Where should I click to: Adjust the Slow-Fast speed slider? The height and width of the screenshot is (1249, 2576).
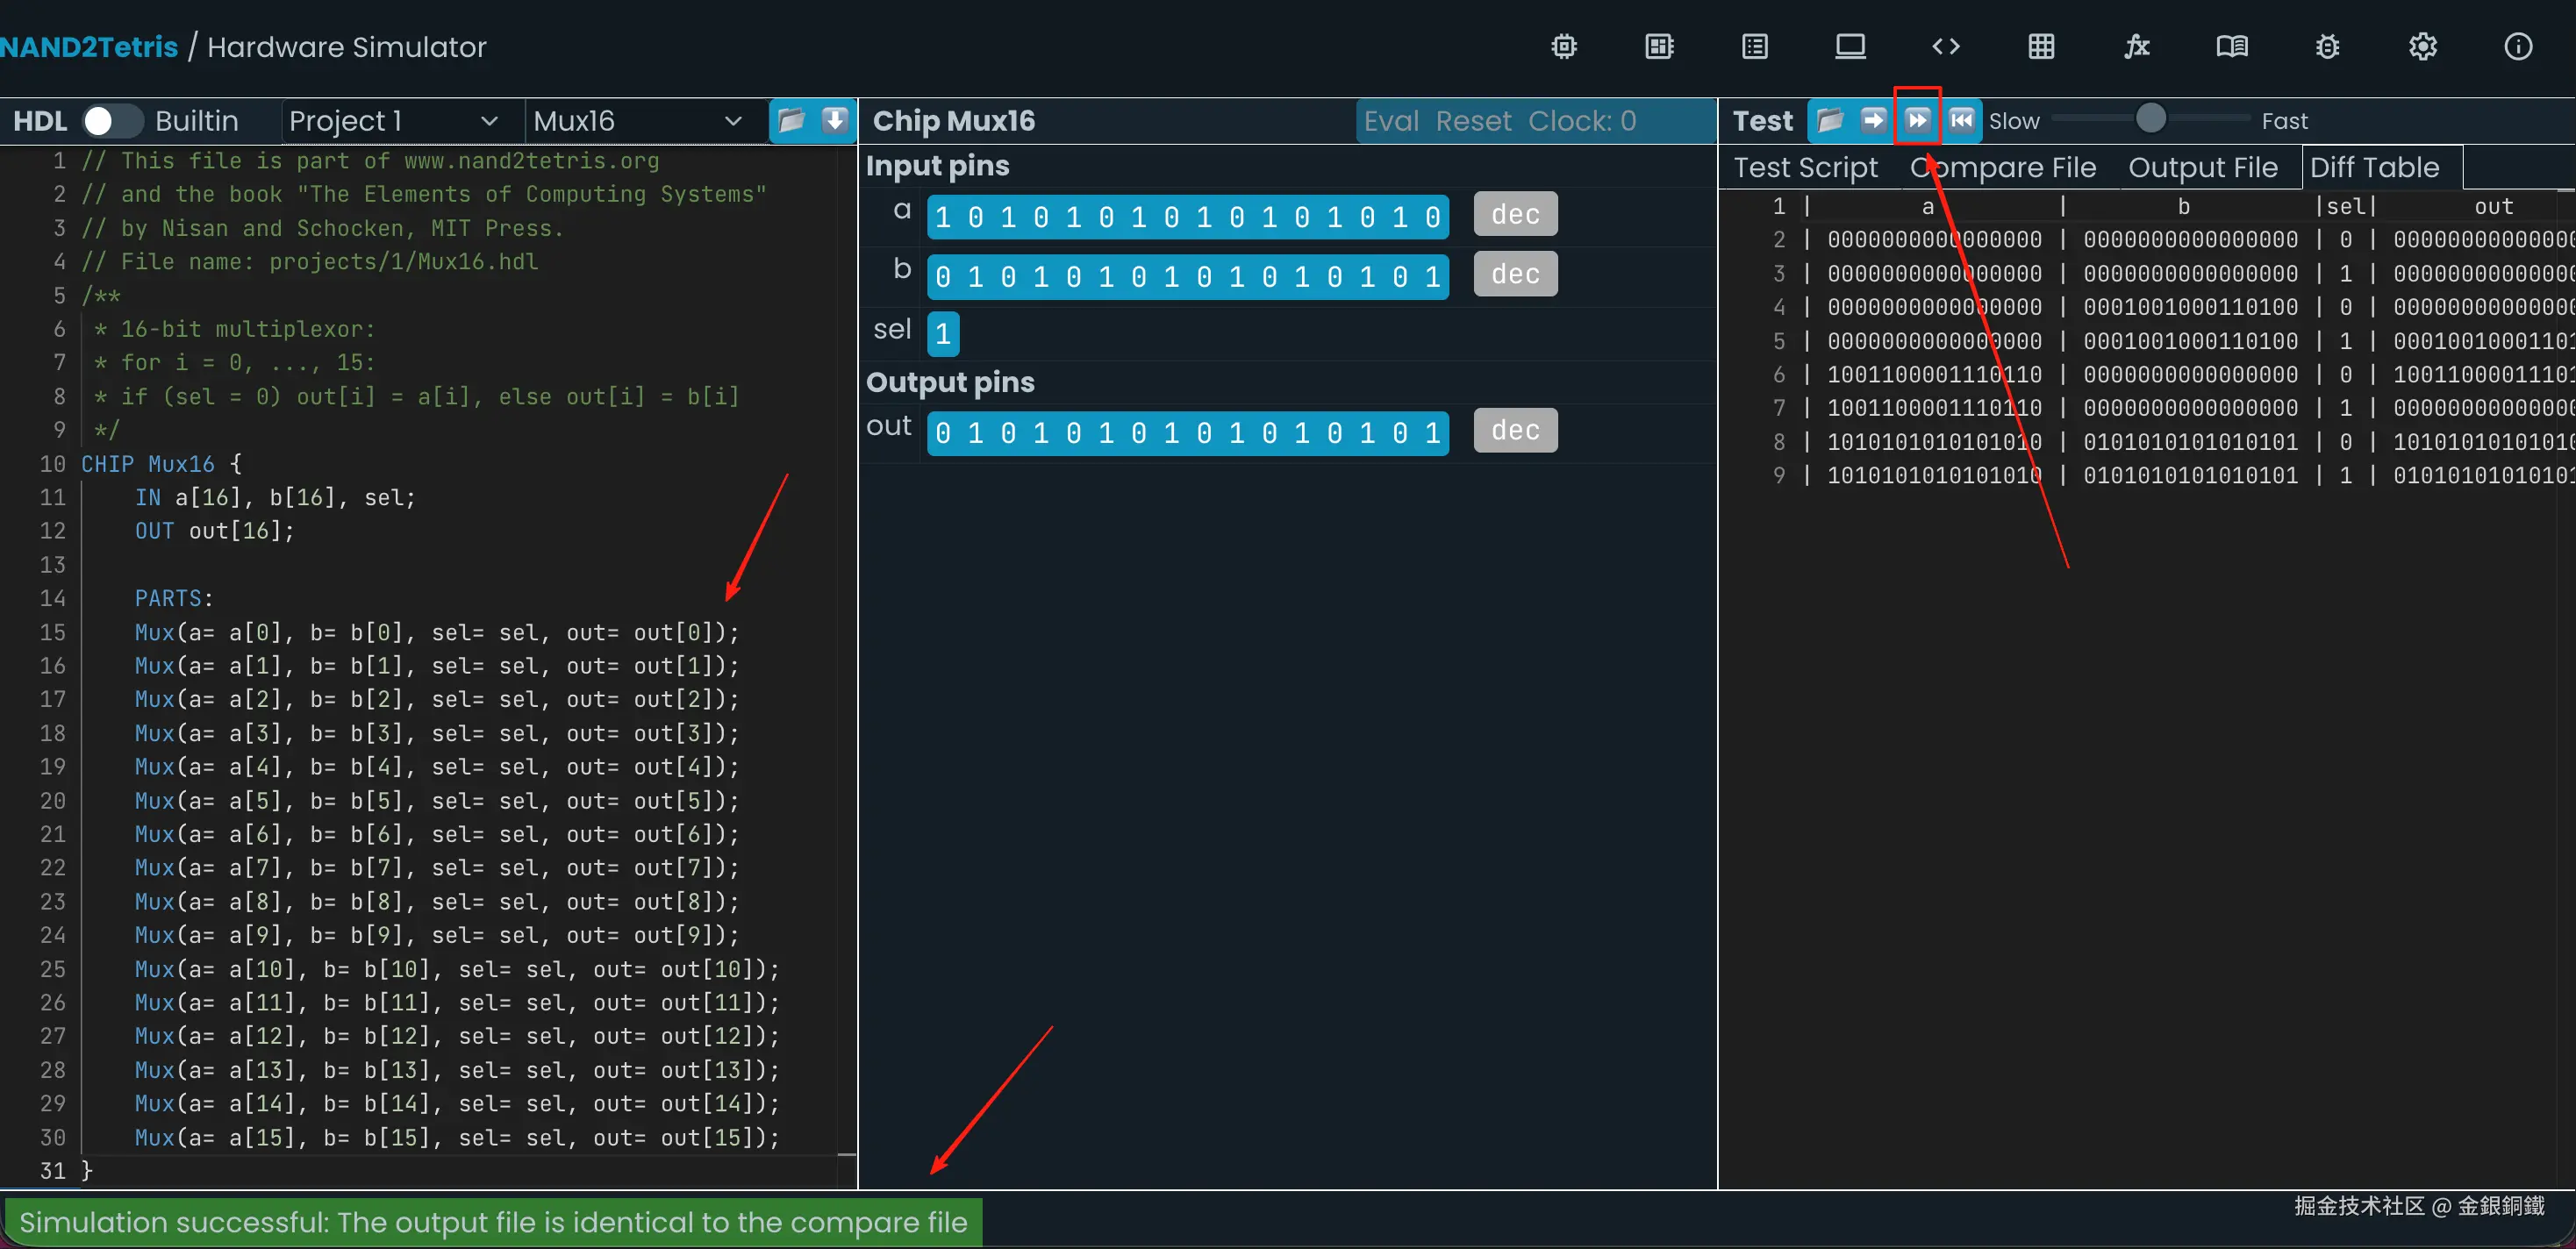(x=2150, y=119)
